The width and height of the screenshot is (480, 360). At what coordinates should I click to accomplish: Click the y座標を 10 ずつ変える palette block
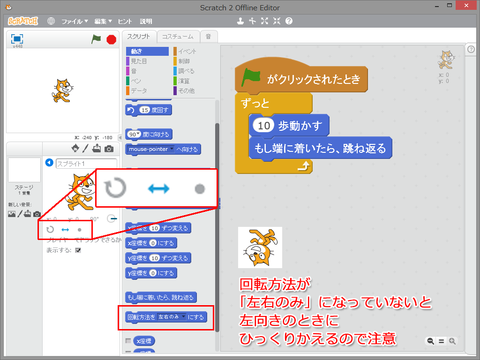[158, 258]
